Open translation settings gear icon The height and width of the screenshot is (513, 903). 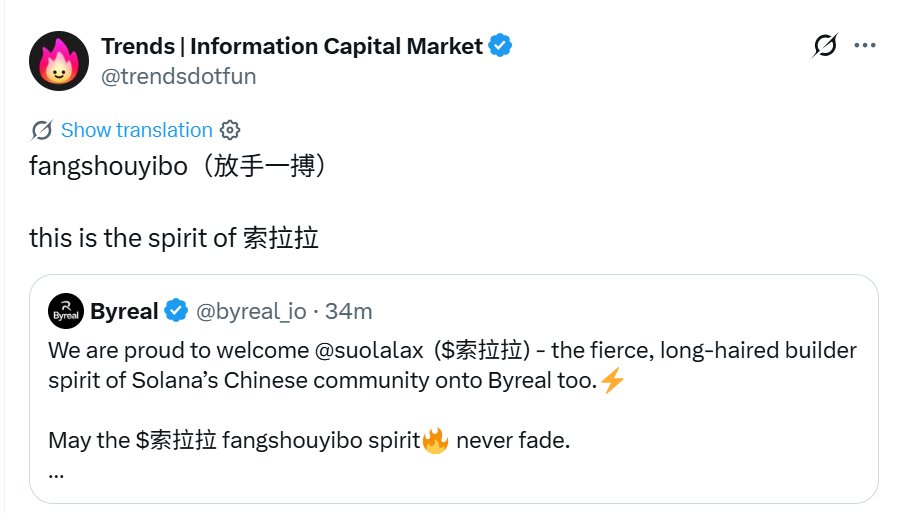click(230, 130)
